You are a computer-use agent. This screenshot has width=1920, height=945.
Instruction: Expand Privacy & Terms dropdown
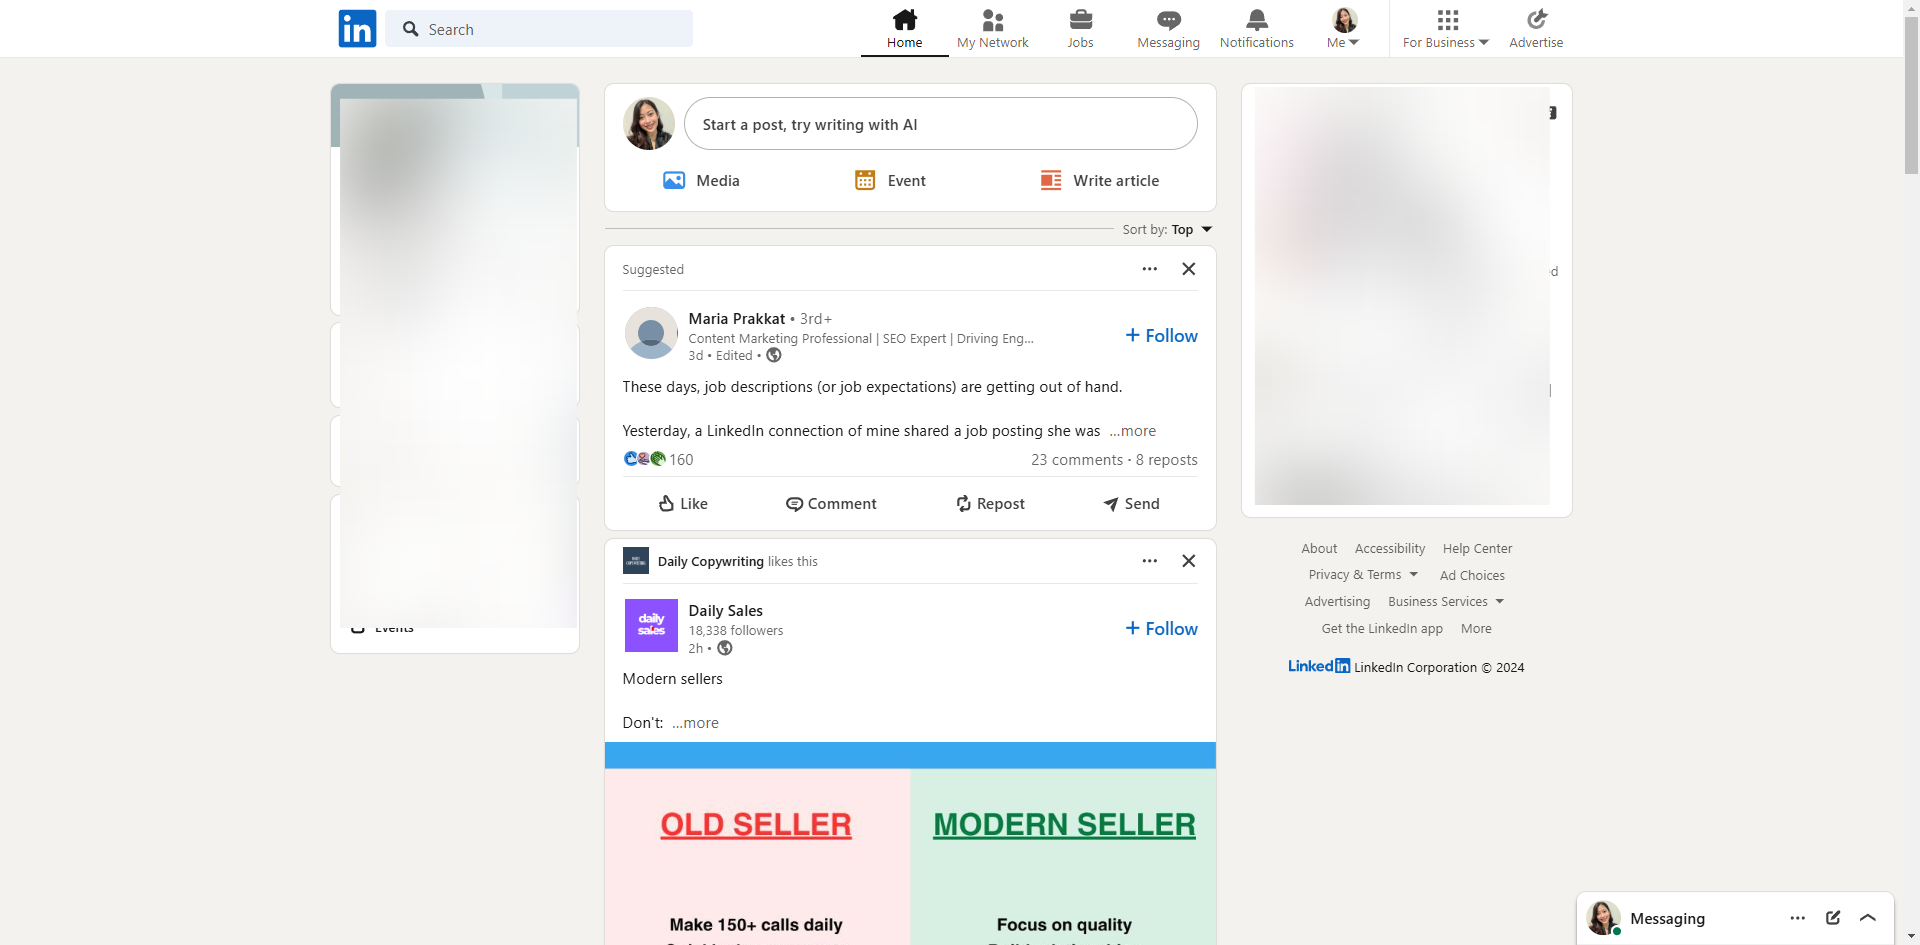point(1363,575)
